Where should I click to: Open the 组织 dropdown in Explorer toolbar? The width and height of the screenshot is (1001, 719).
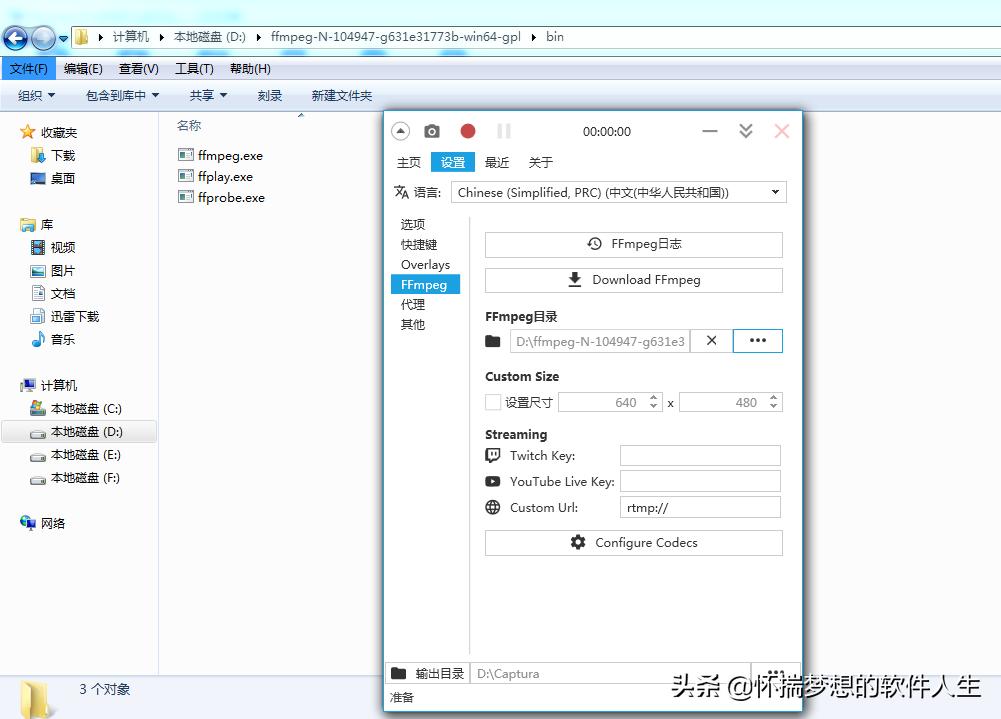tap(37, 96)
